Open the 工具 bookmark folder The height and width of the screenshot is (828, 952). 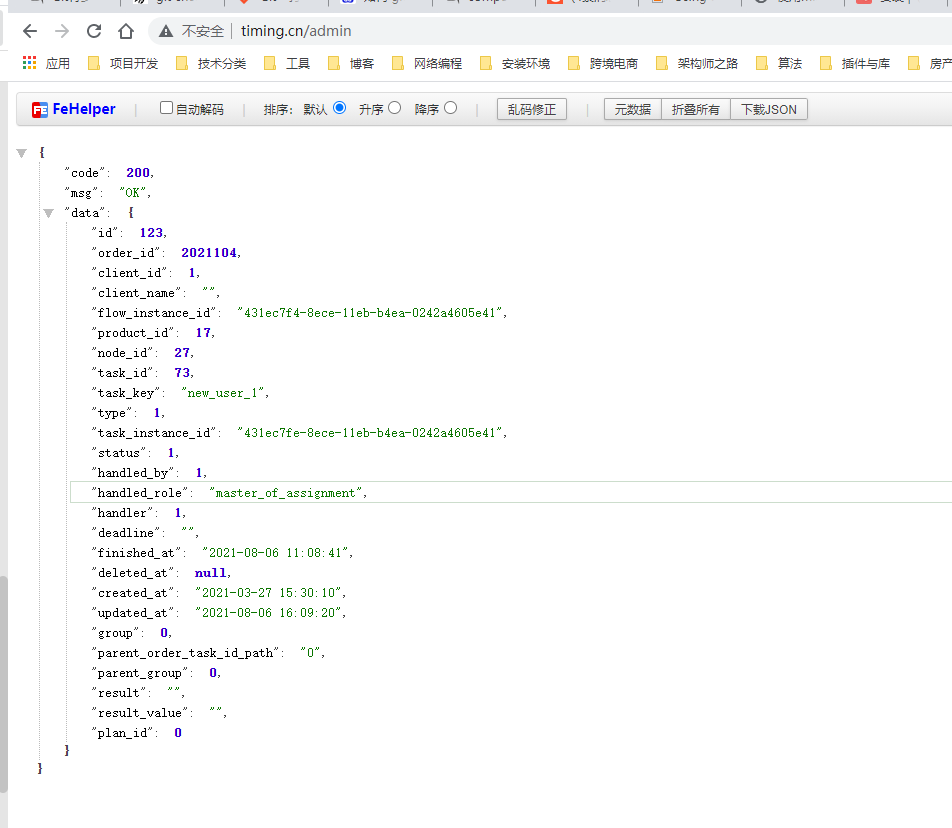pos(287,63)
